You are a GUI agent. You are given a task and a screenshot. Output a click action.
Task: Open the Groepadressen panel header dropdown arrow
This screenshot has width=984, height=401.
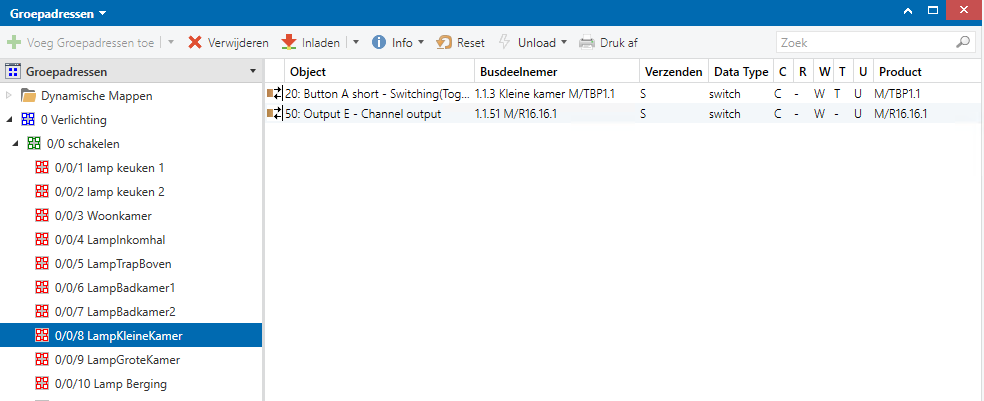252,72
